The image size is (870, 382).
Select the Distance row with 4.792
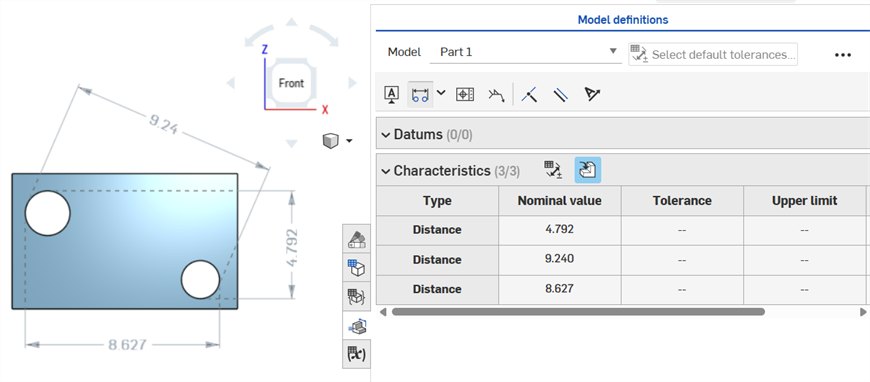(437, 230)
